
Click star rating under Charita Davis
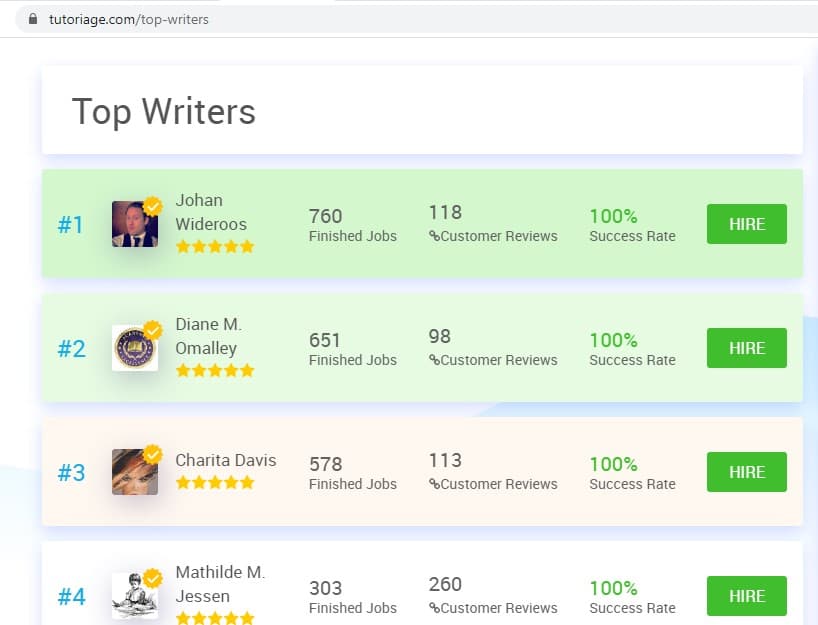coord(215,483)
